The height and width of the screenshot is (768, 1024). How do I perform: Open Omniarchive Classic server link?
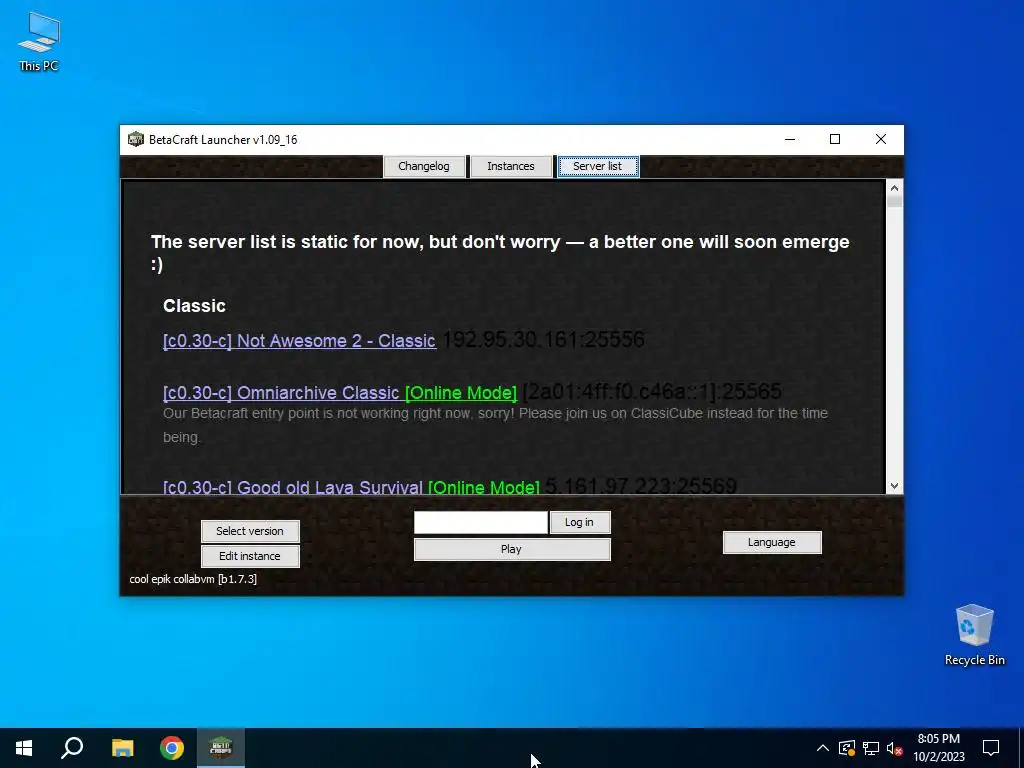(x=340, y=392)
